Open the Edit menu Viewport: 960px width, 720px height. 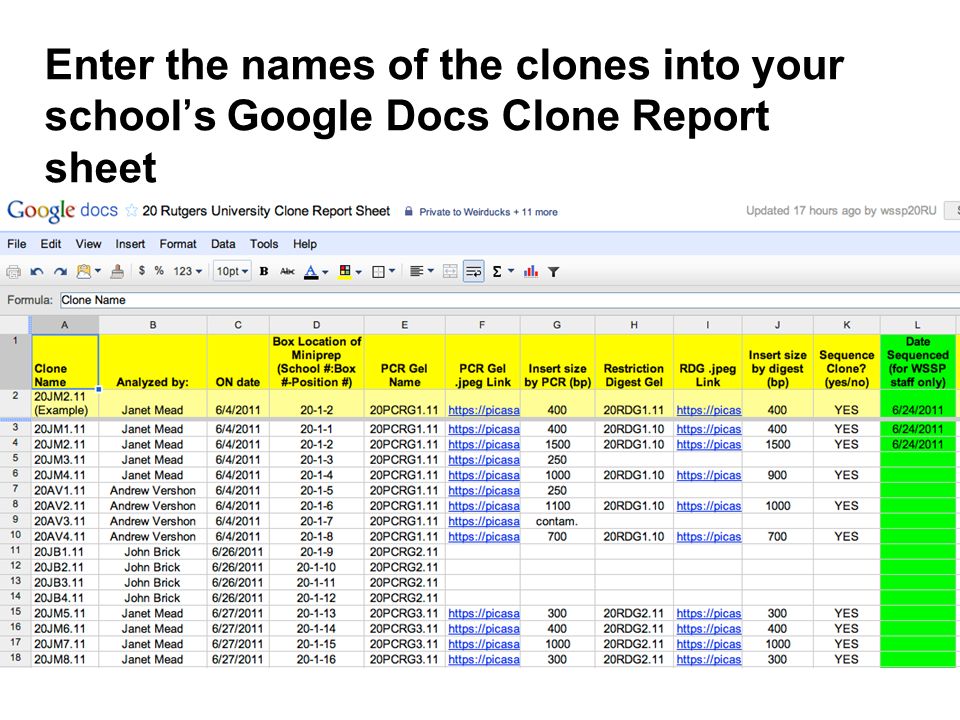pyautogui.click(x=51, y=244)
